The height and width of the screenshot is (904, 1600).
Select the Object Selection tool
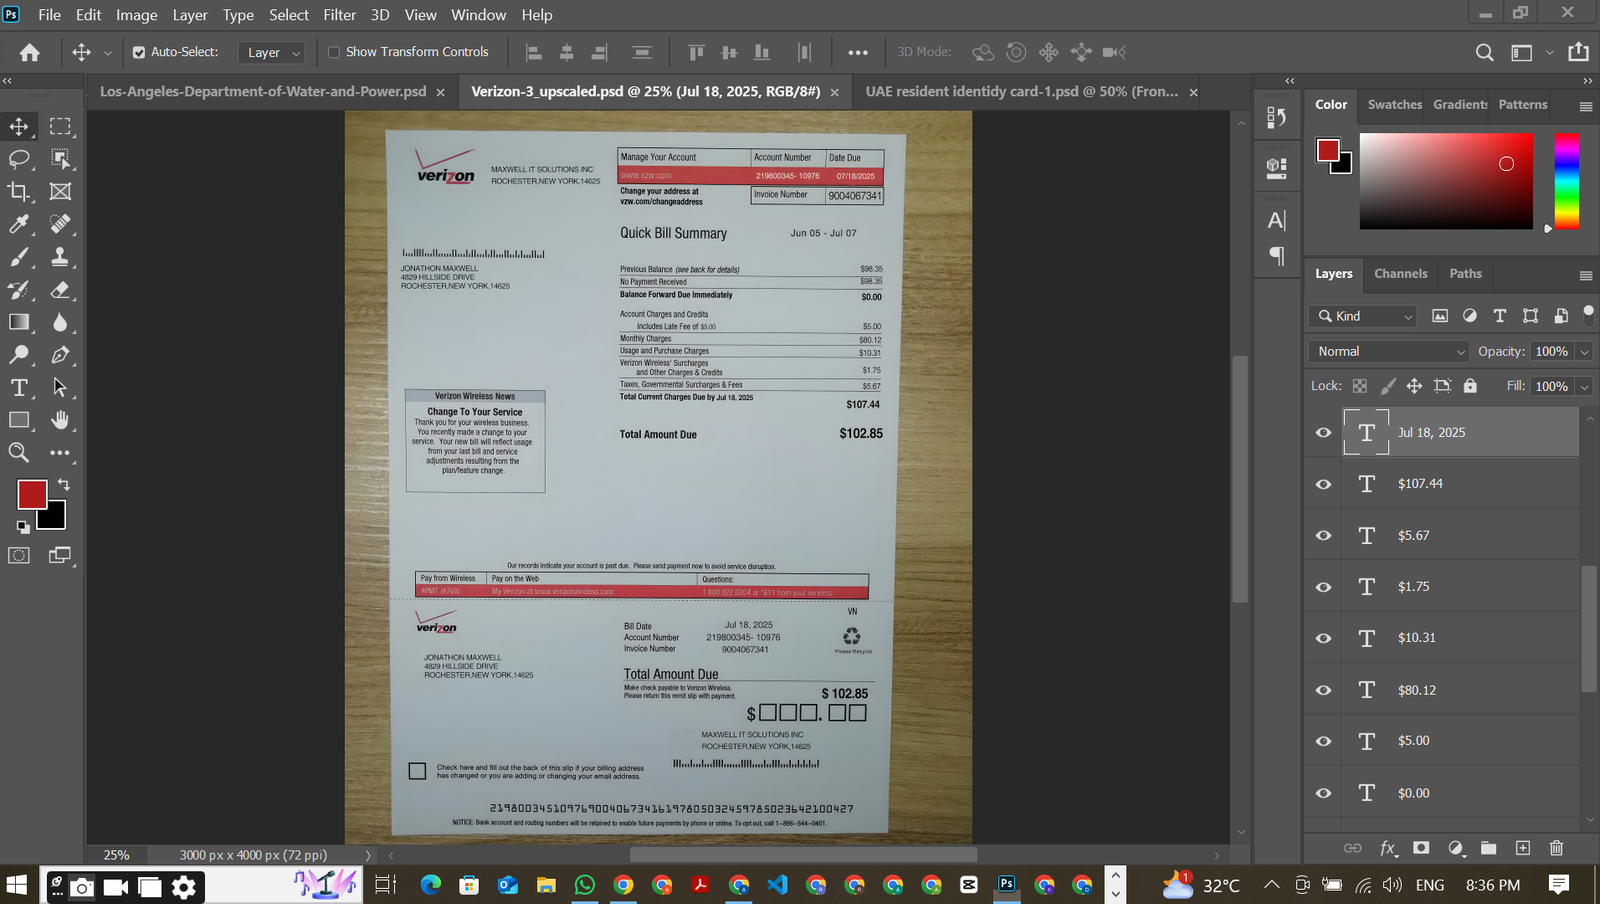click(60, 159)
